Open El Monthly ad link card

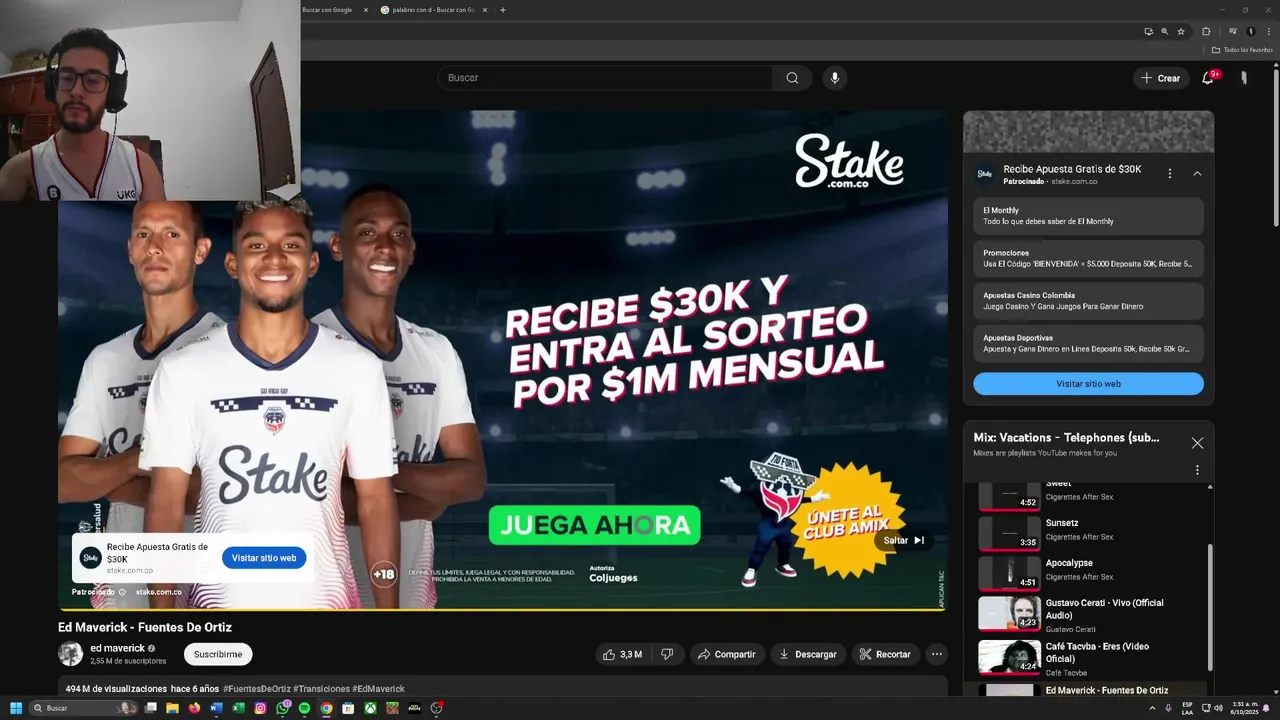[1088, 216]
